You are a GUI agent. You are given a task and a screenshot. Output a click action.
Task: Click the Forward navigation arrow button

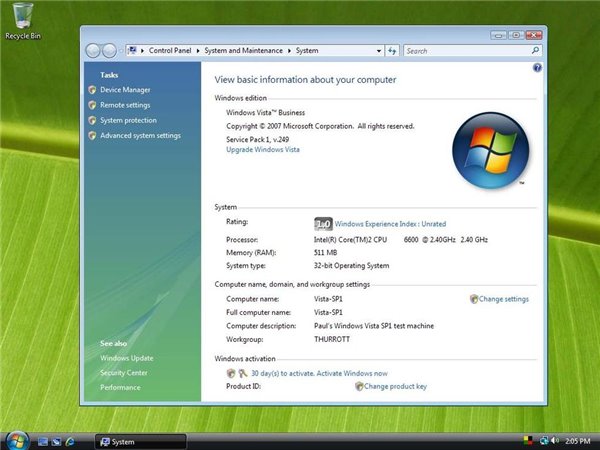109,51
